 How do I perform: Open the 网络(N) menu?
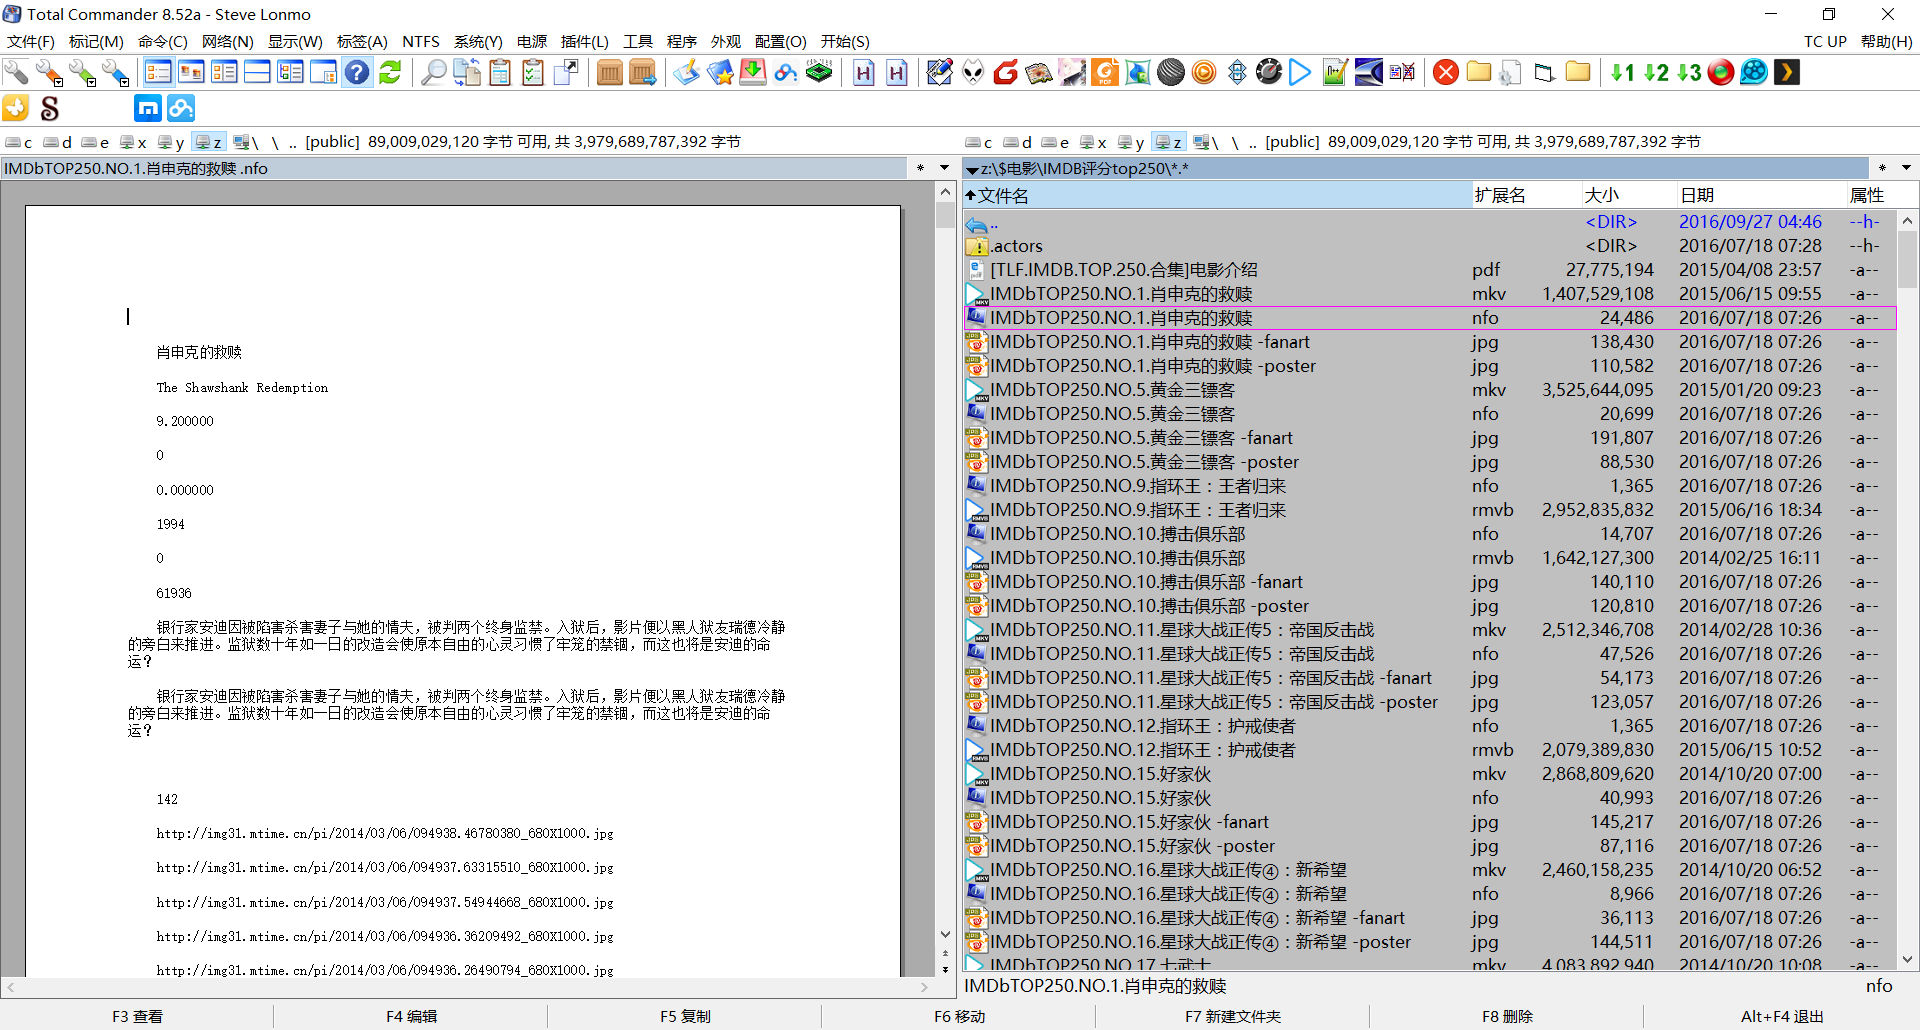pyautogui.click(x=228, y=41)
